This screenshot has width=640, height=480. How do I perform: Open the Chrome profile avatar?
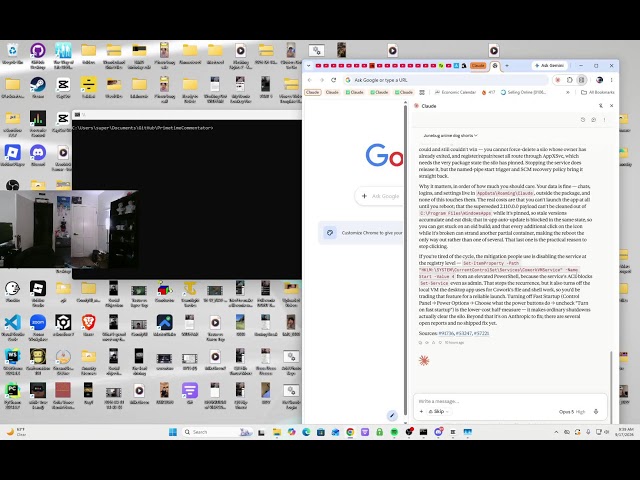(600, 80)
